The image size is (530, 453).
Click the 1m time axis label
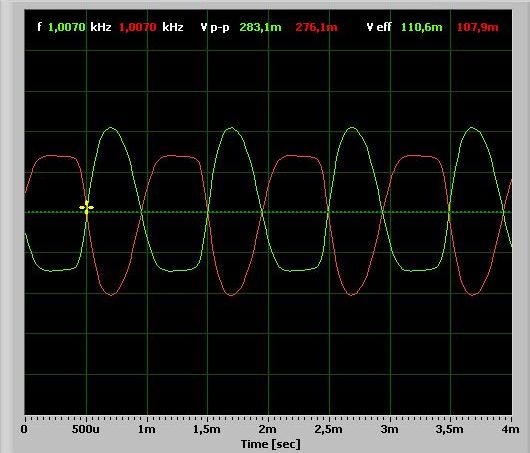pos(147,429)
